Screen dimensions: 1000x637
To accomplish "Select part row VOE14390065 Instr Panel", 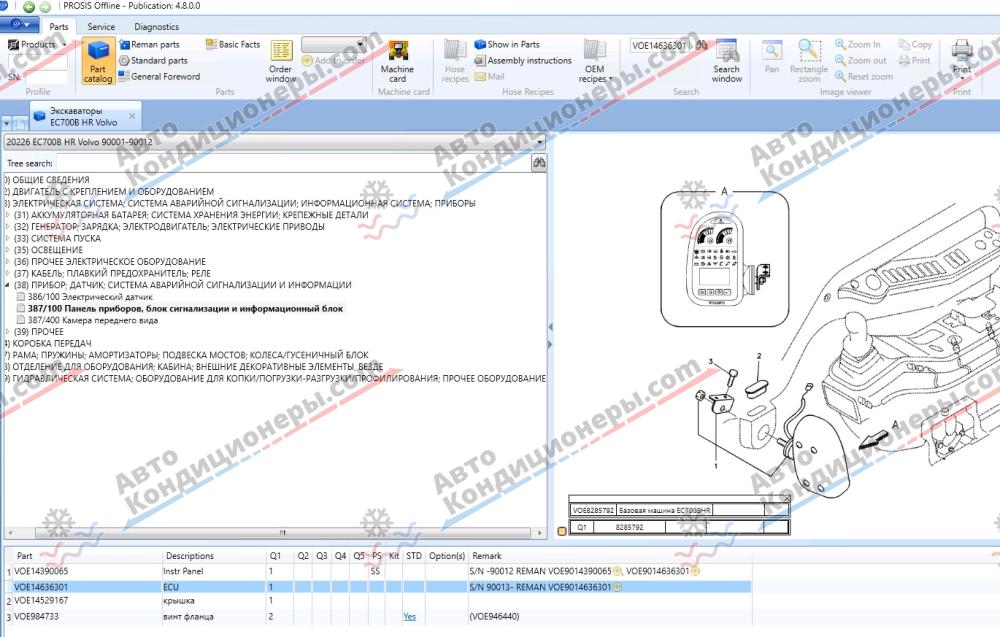I will coord(378,571).
